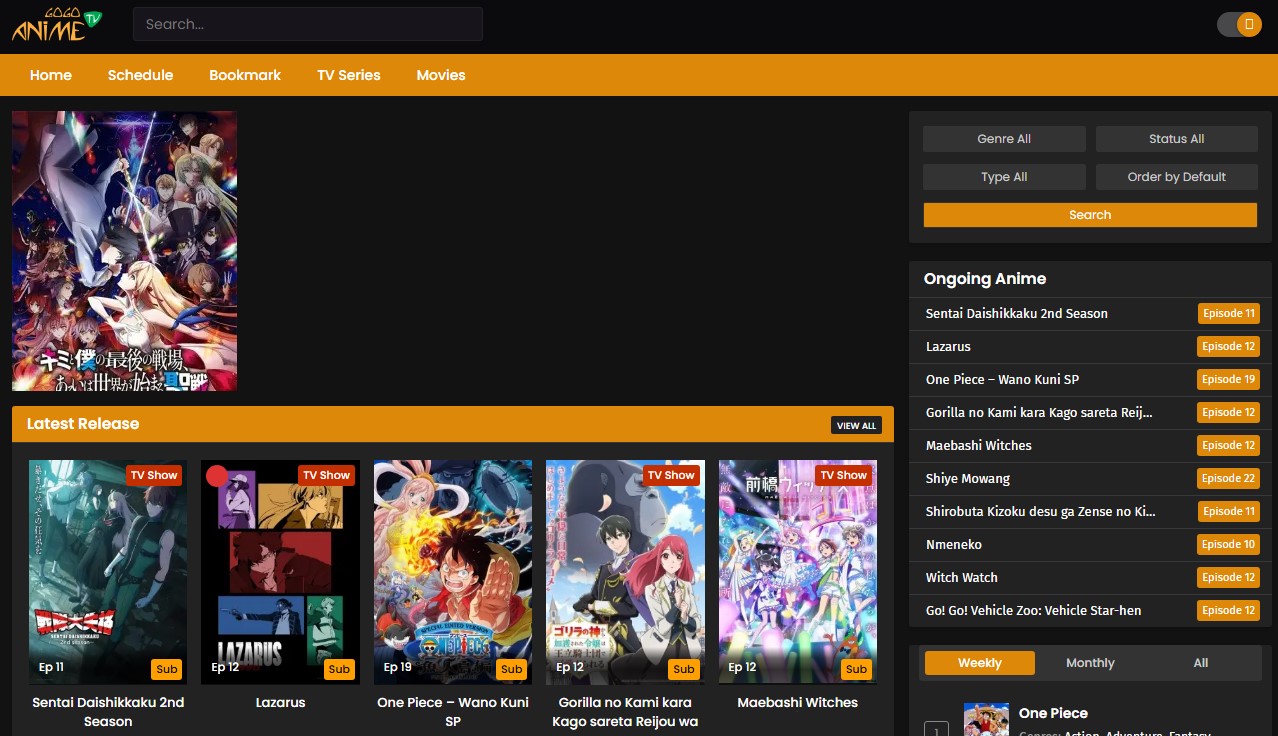Switch to the Weekly ranking tab
Screen dimensions: 1278x736
[980, 663]
